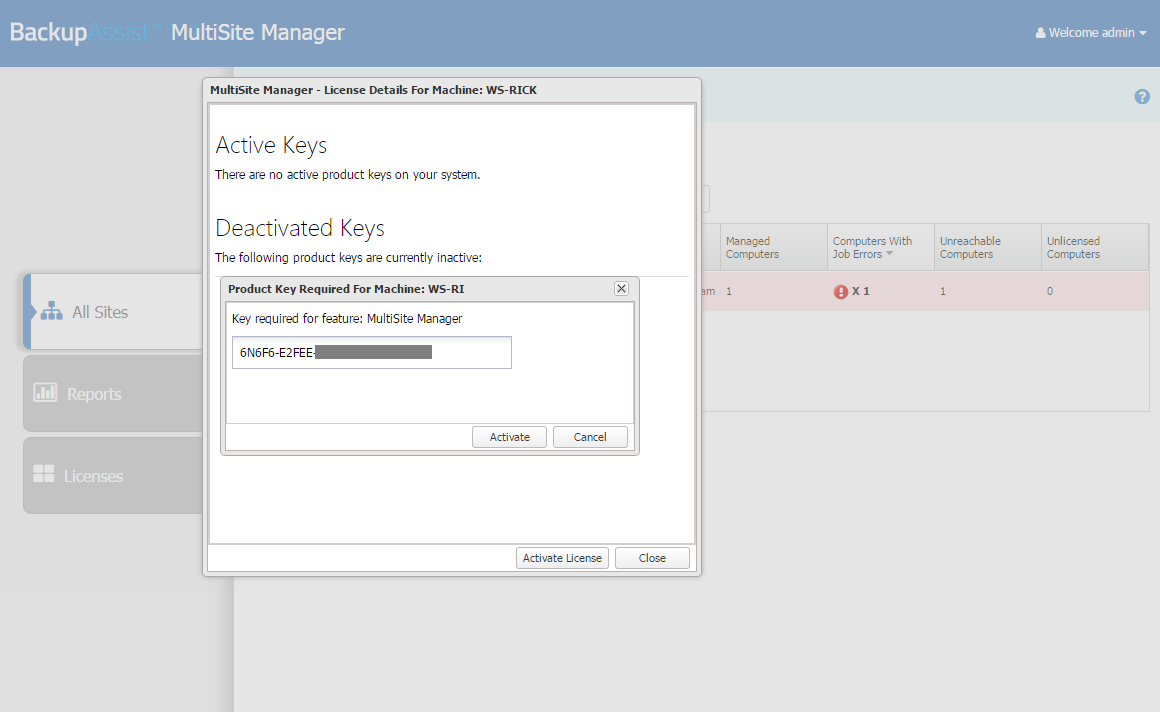The height and width of the screenshot is (712, 1160).
Task: Click the License Details dialog title bar
Action: pos(451,90)
